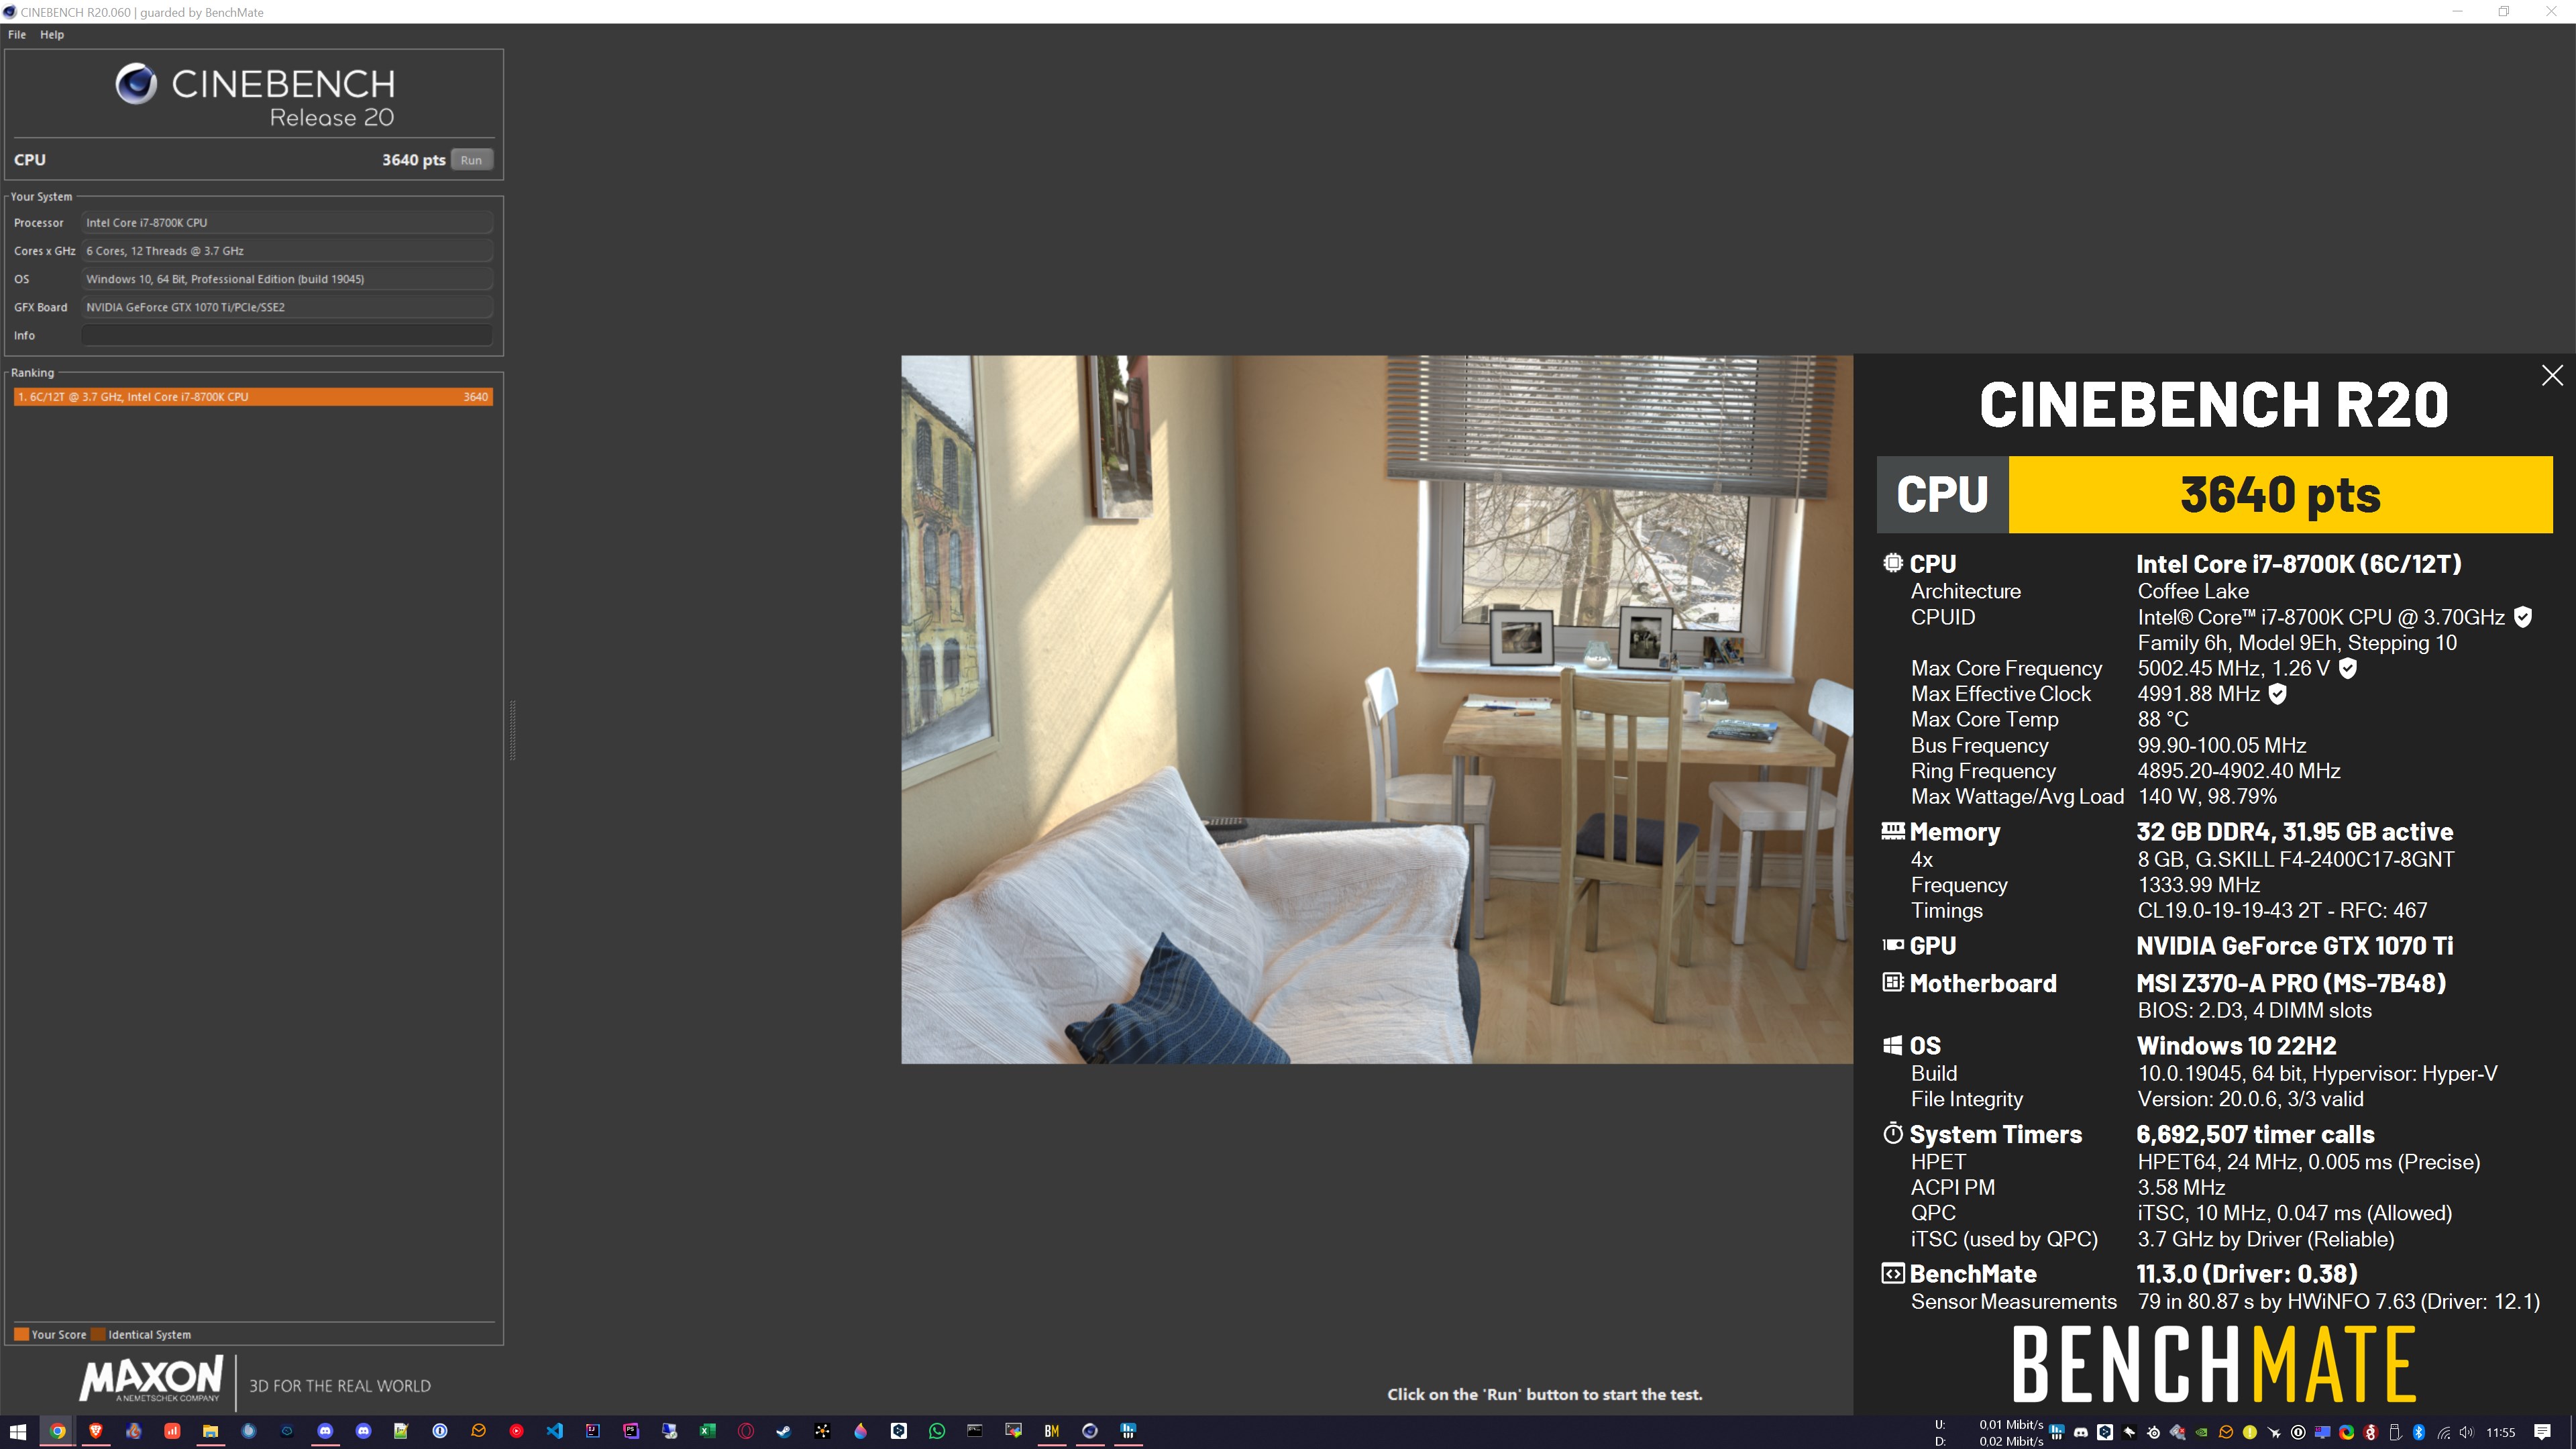Open Steam from the taskbar
Viewport: 2576px width, 1449px height.
(x=784, y=1431)
